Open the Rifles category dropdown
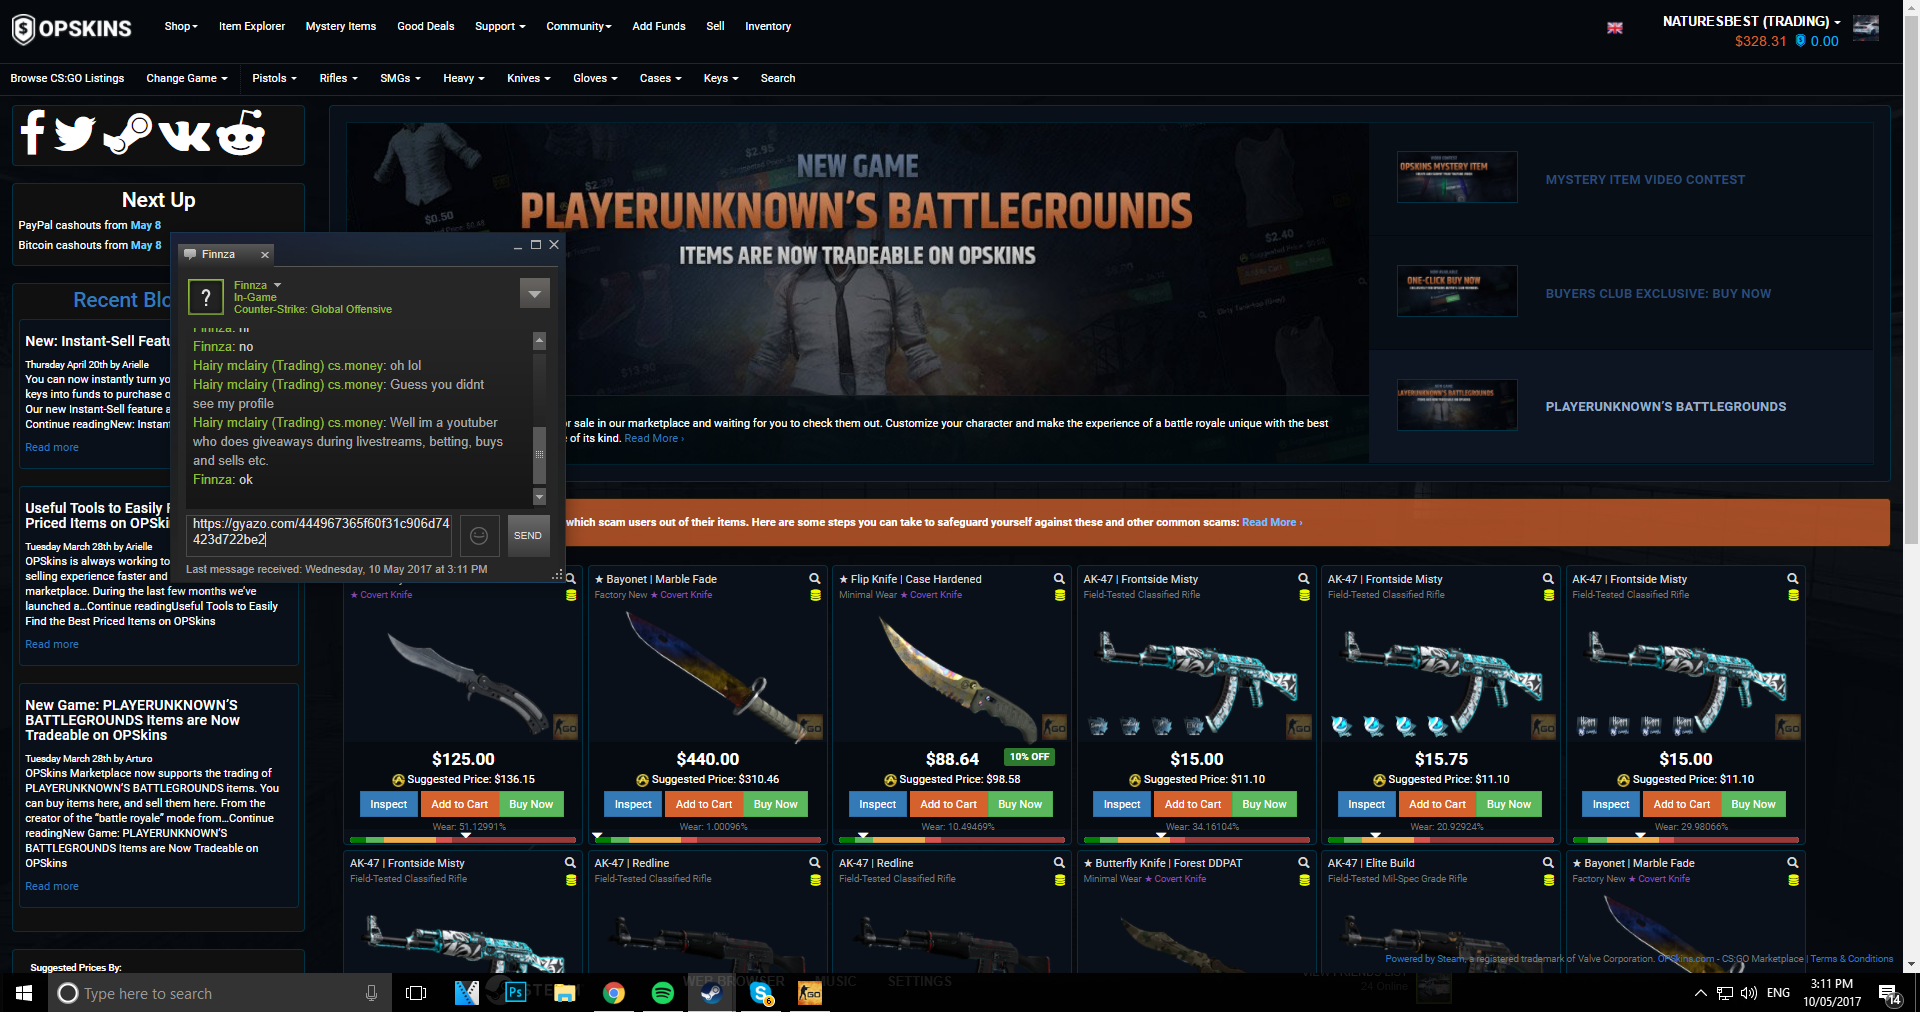This screenshot has width=1920, height=1012. point(339,78)
